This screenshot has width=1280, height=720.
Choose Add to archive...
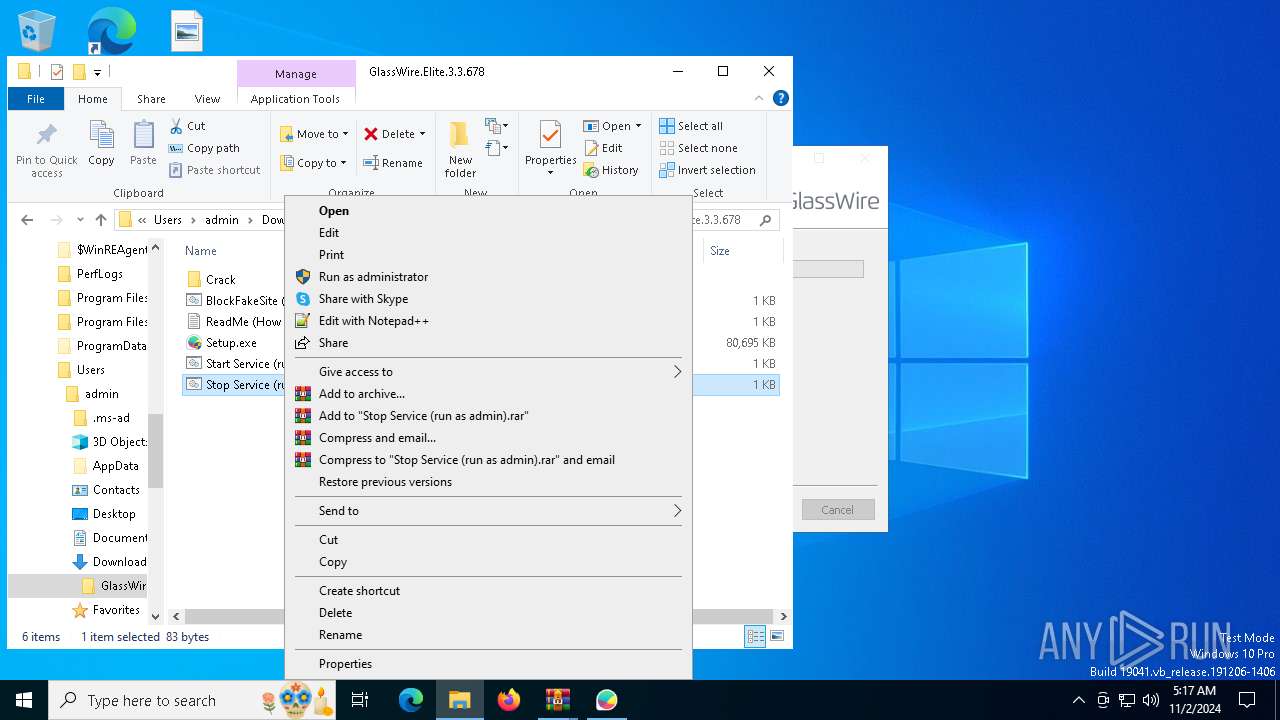488,394
